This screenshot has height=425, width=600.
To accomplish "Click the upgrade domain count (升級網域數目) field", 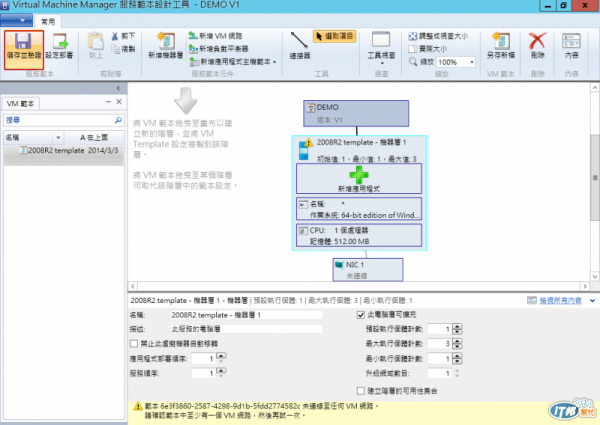I will (x=439, y=373).
